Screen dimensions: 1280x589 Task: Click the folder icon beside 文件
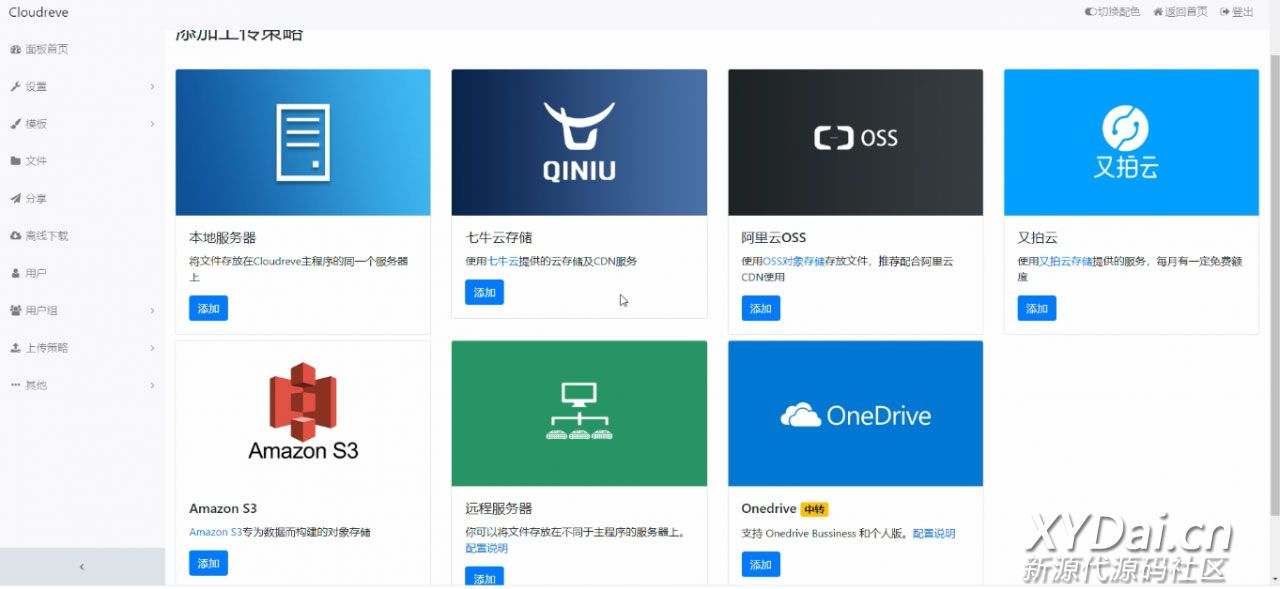pos(15,161)
